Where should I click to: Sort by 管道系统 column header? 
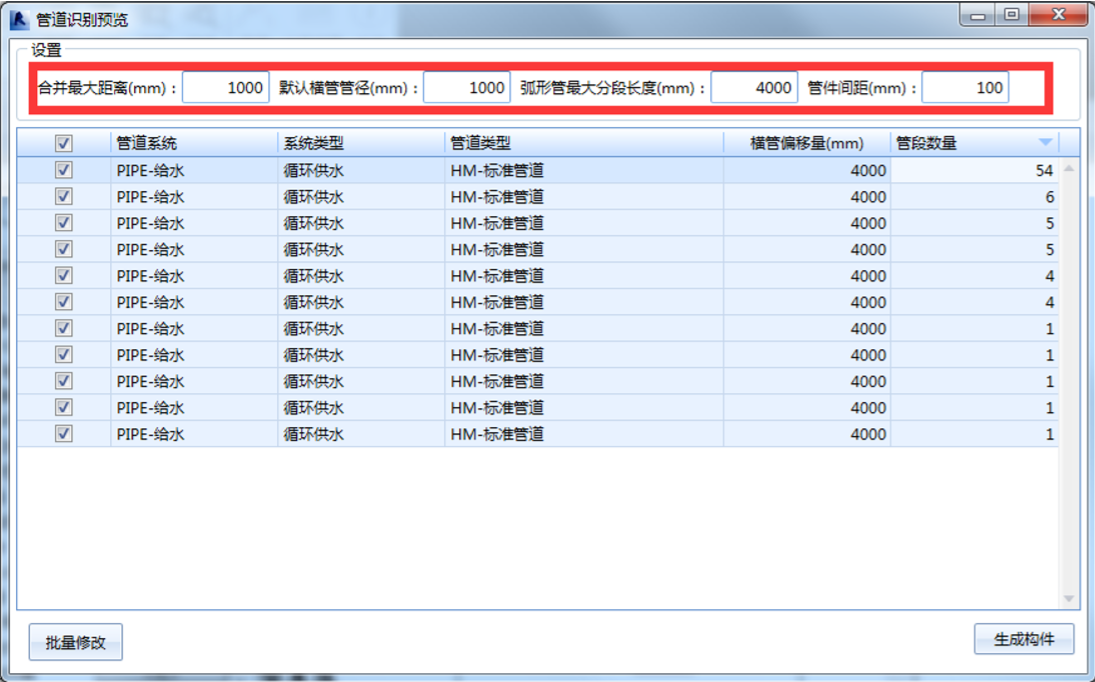tap(194, 143)
